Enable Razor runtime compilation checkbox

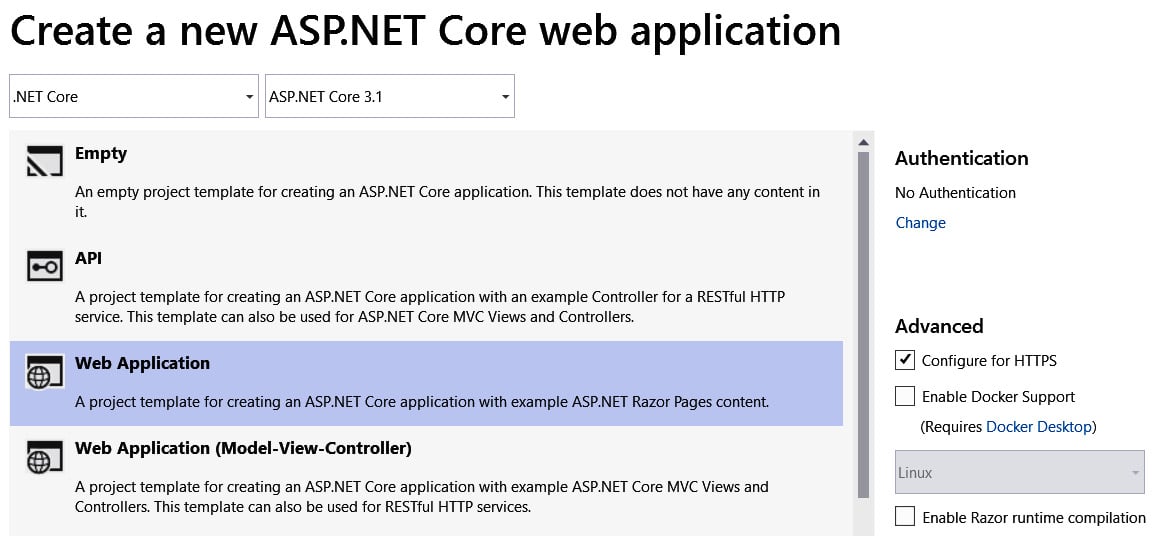click(x=905, y=517)
